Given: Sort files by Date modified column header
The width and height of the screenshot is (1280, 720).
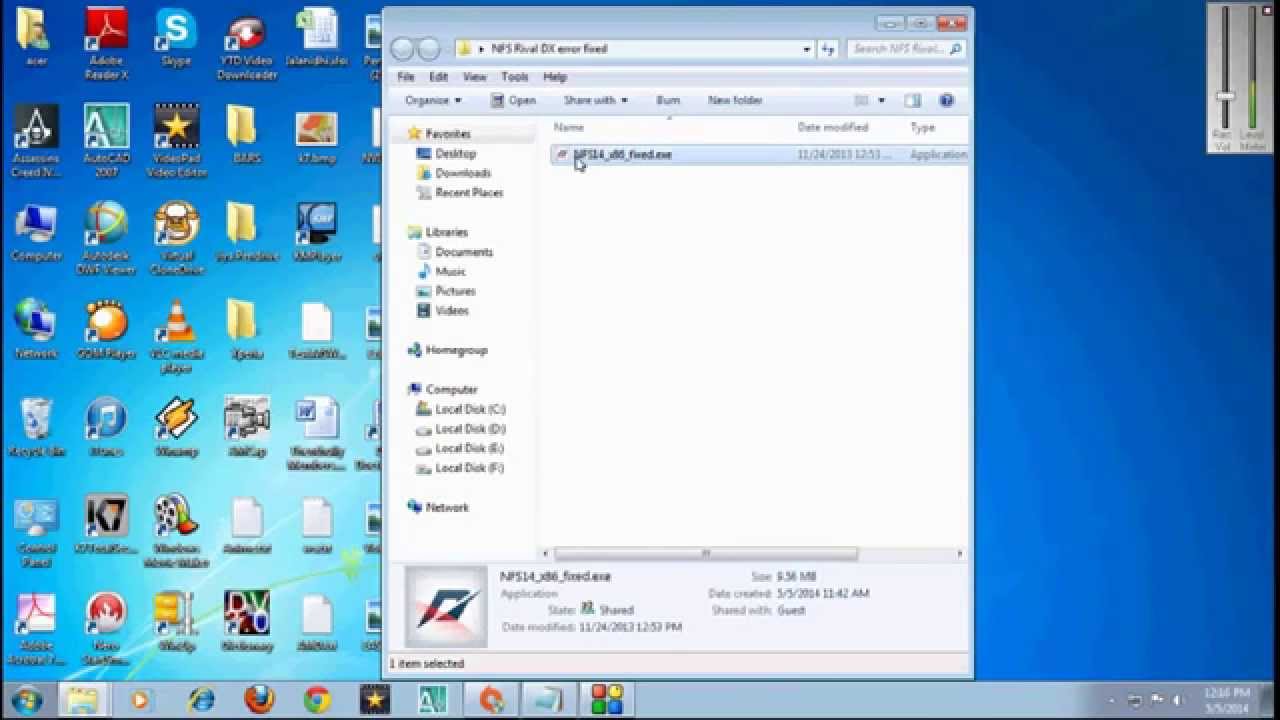Looking at the screenshot, I should click(833, 127).
